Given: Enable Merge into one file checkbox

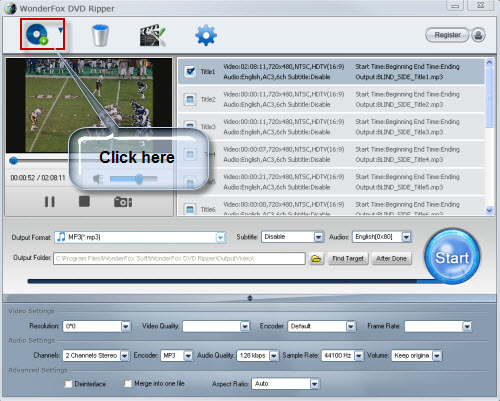Looking at the screenshot, I should coord(128,383).
